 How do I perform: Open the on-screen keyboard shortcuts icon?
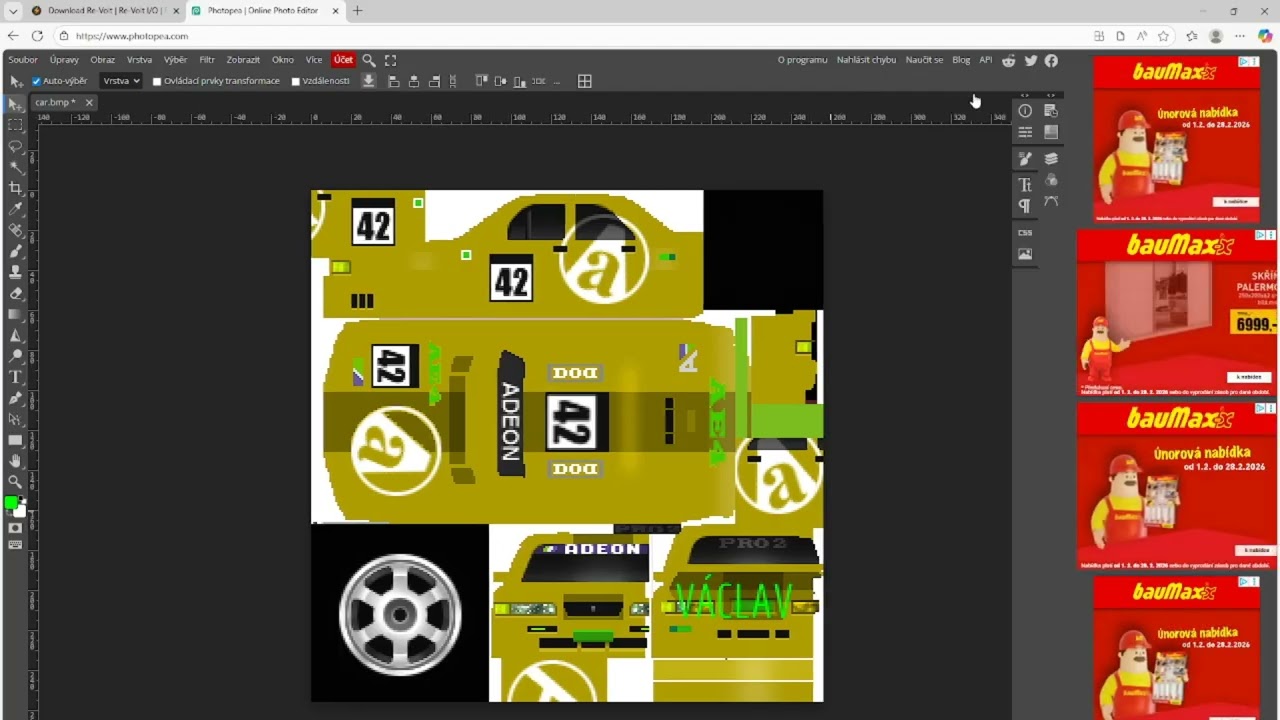click(15, 545)
